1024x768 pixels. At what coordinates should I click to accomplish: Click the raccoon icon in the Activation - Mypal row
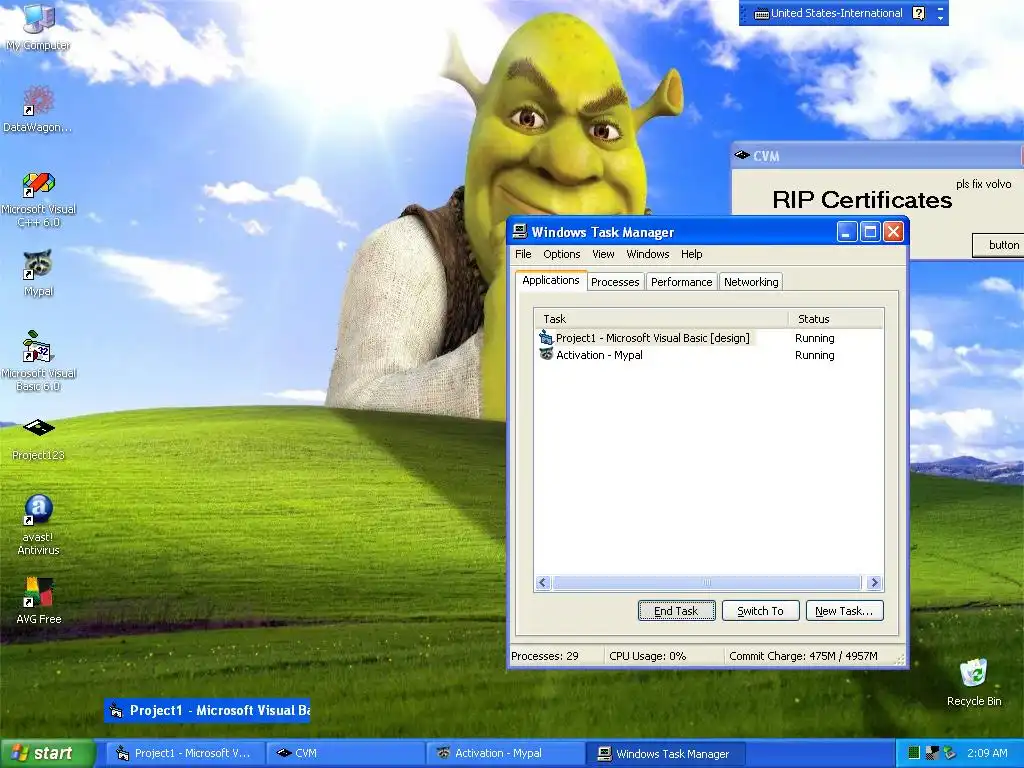click(546, 355)
